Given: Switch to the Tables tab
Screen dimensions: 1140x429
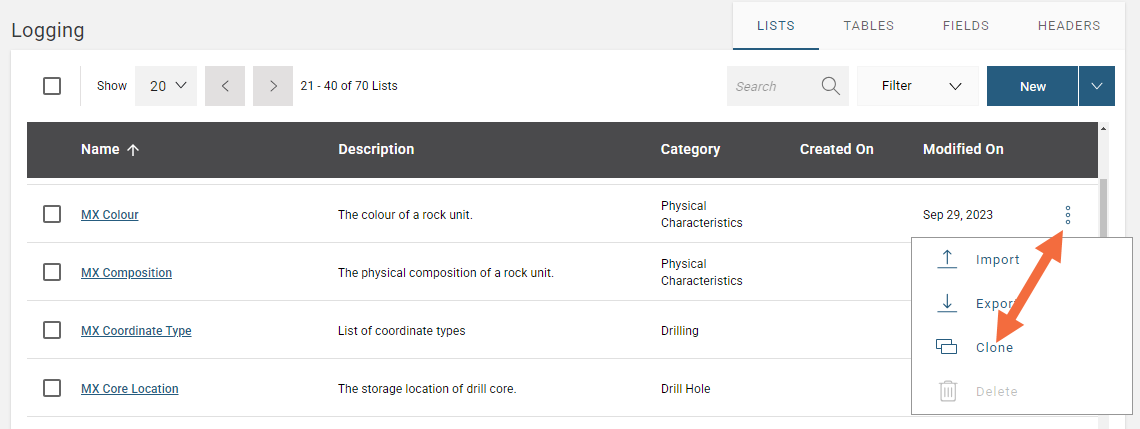Looking at the screenshot, I should [x=868, y=26].
